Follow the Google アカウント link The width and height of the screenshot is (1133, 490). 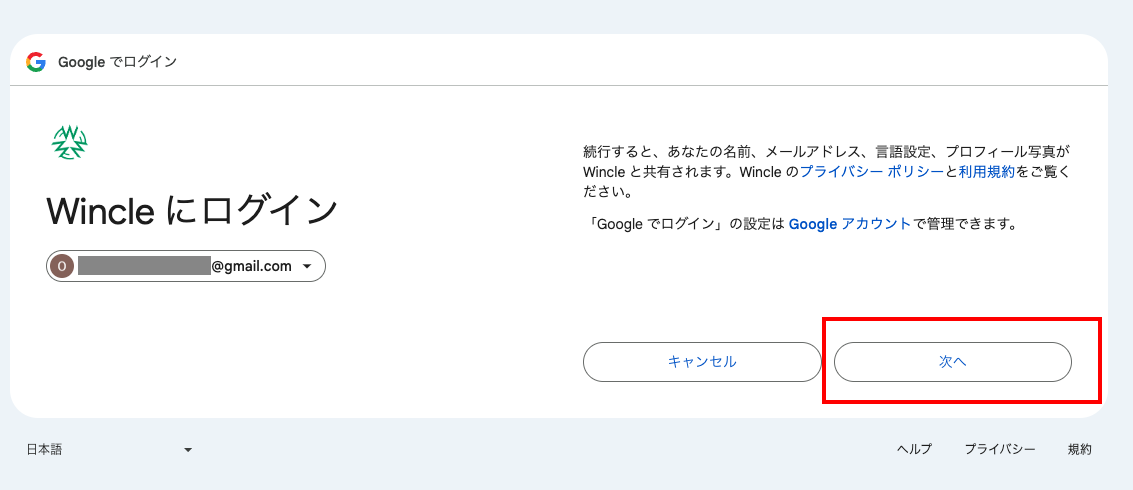click(x=849, y=224)
